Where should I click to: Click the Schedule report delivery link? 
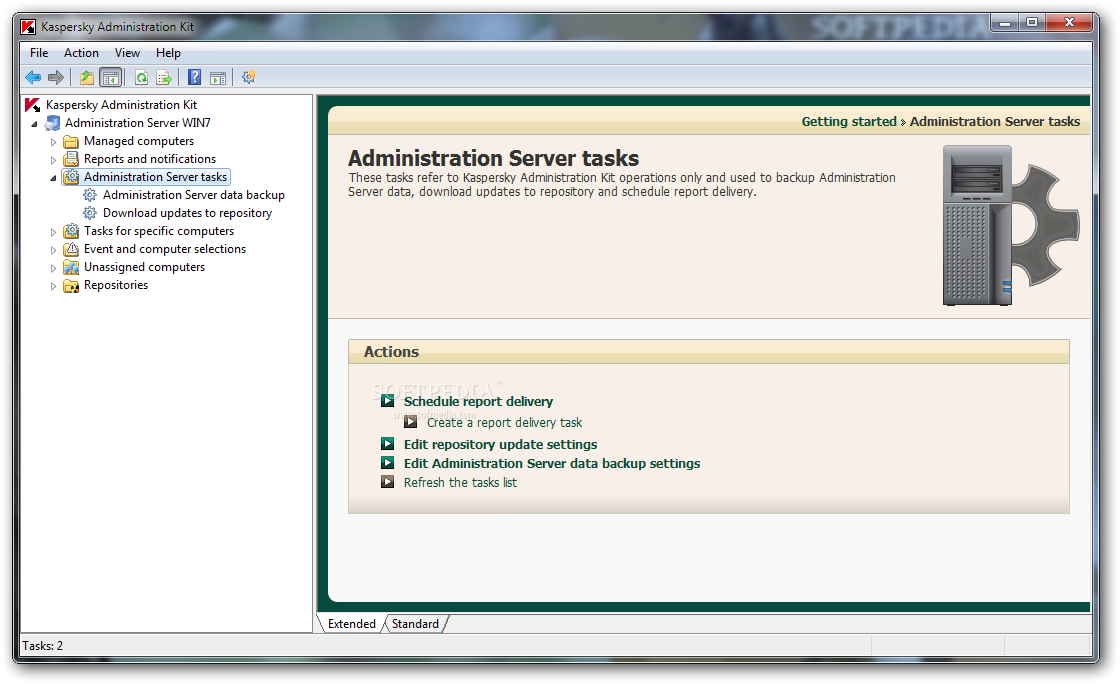pyautogui.click(x=478, y=401)
